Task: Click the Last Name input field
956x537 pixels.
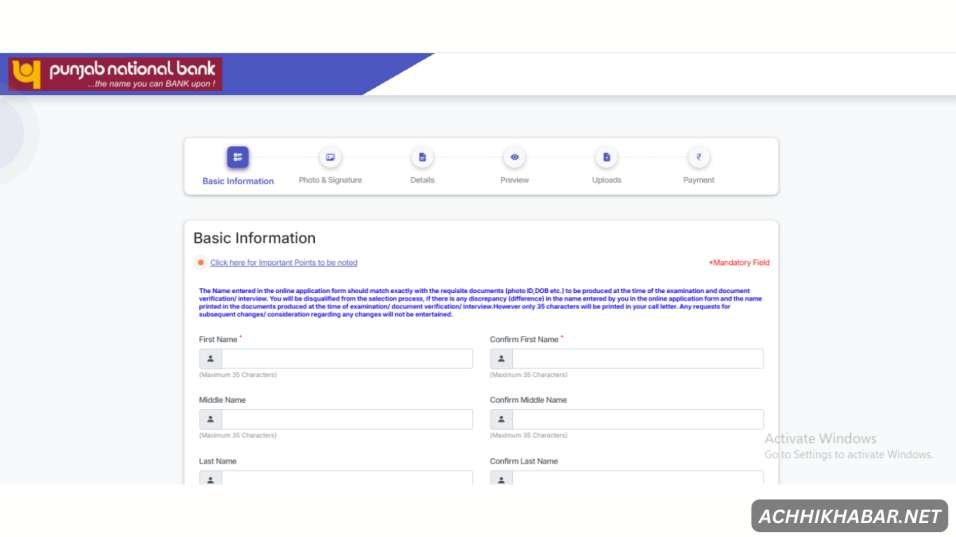Action: [x=346, y=478]
